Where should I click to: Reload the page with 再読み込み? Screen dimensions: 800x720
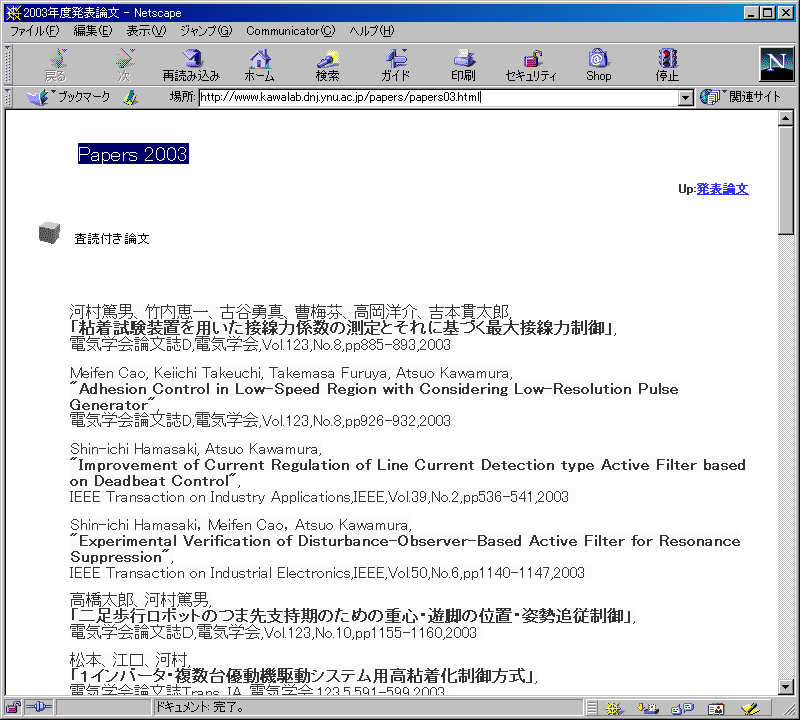191,65
